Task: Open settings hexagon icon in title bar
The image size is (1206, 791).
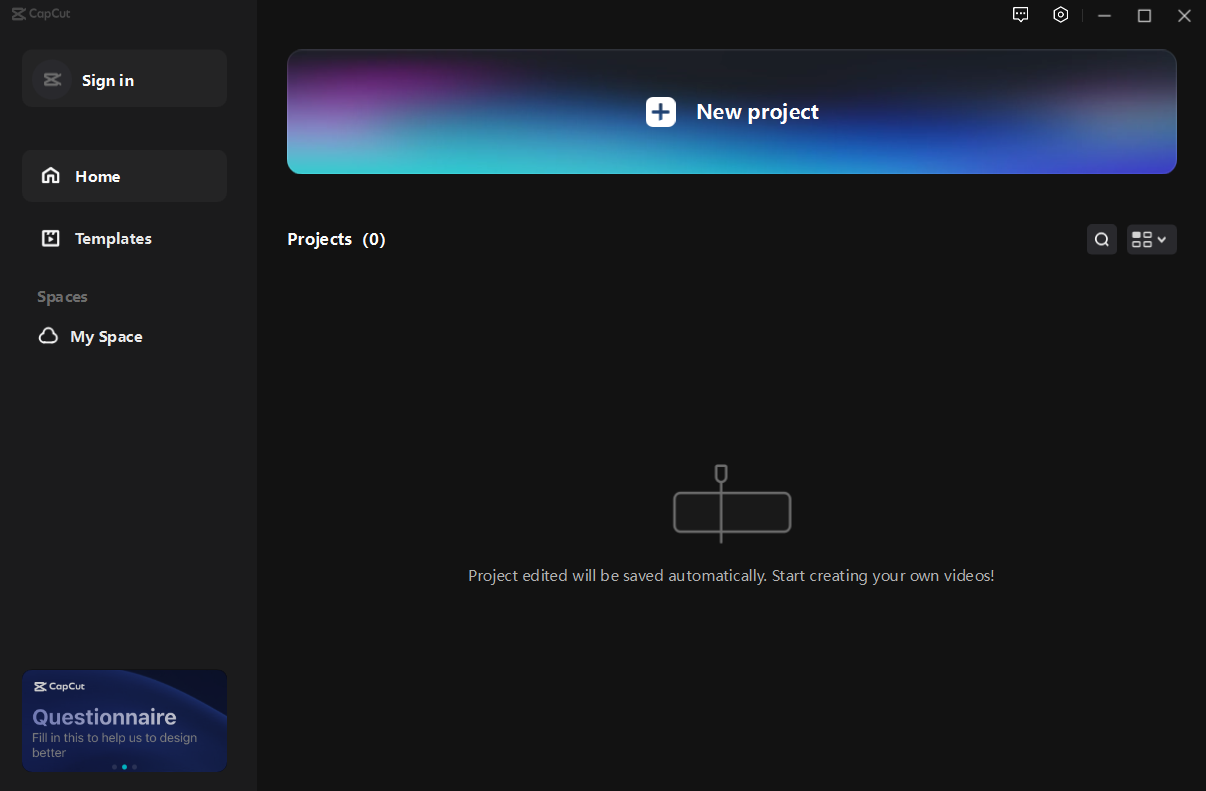Action: pos(1061,15)
